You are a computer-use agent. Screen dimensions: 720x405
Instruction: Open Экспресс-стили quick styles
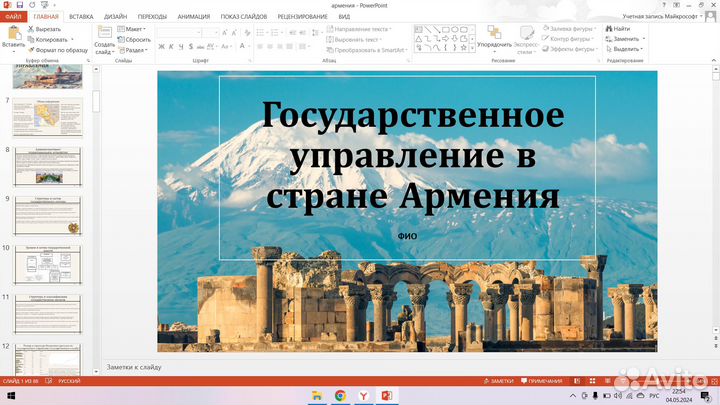(x=526, y=40)
